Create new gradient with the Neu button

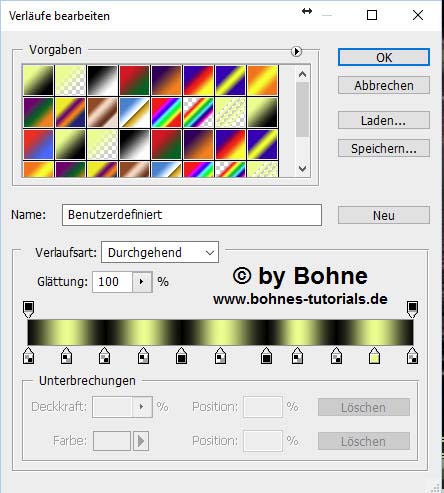pos(384,215)
